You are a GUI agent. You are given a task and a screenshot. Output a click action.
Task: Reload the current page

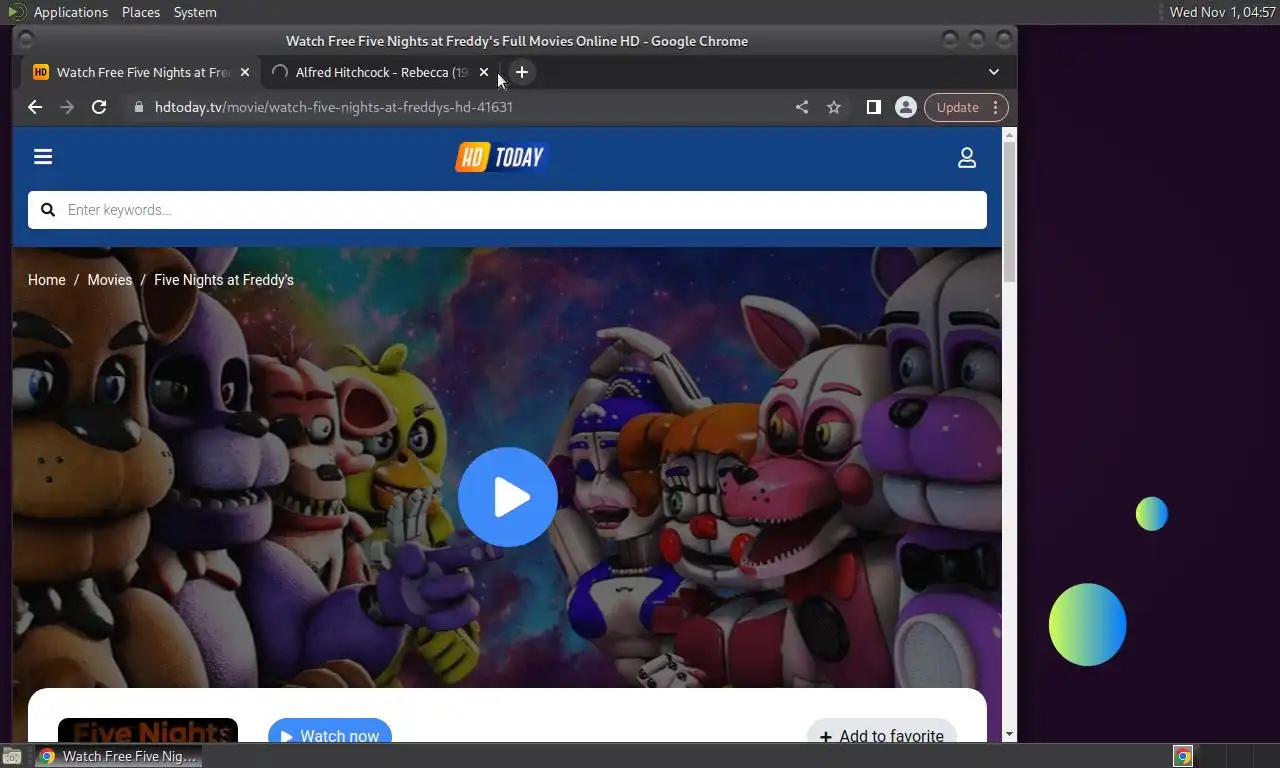(x=99, y=107)
